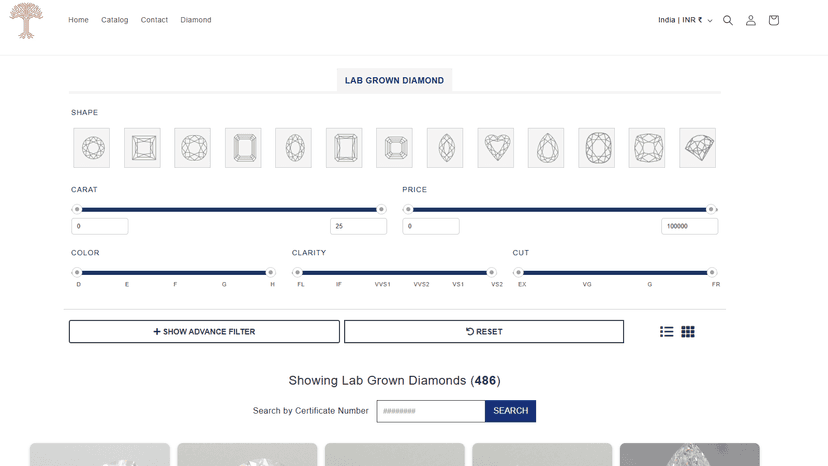
Task: Open the Lab Grown Diamond tab
Action: coord(394,80)
